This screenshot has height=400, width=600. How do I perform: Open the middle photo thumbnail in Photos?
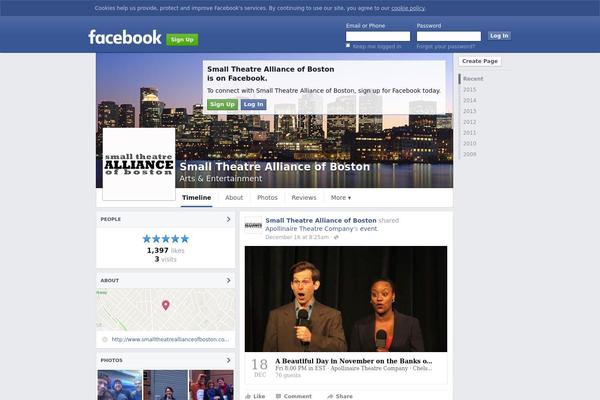[x=166, y=385]
